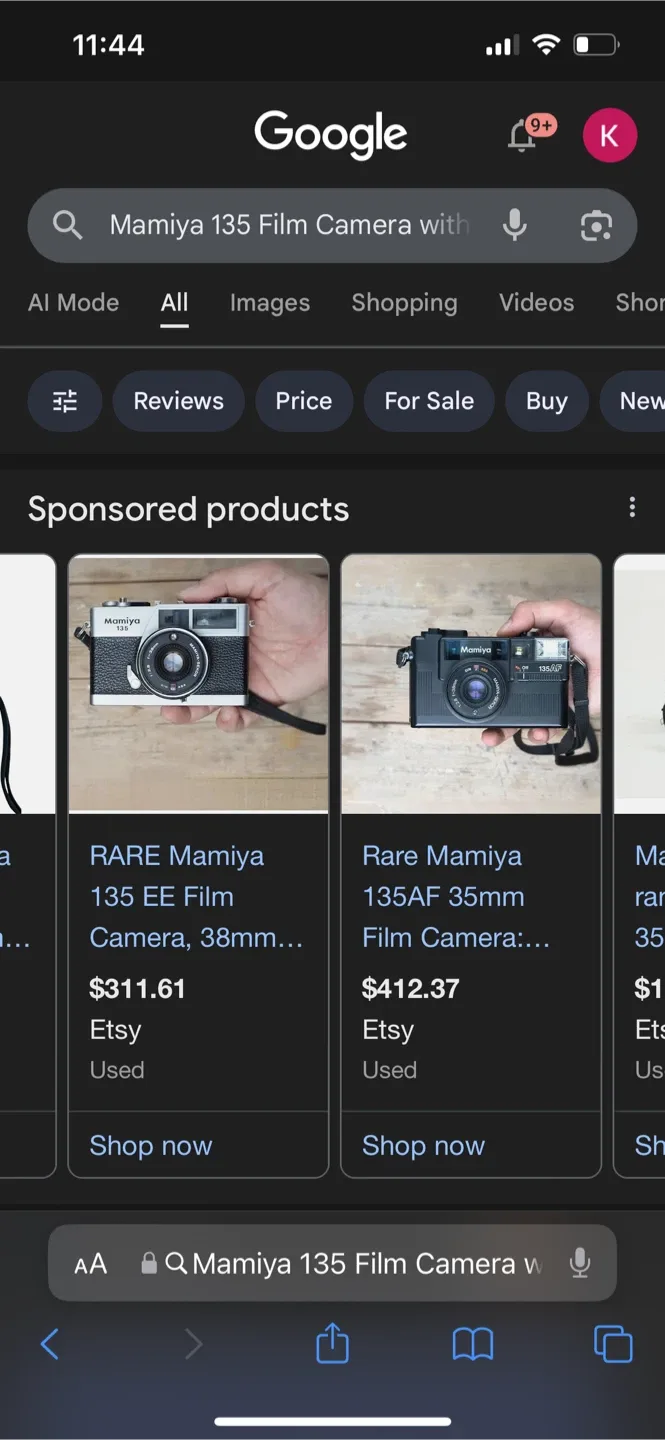Open Safari bookmarks icon
665x1440 pixels.
[473, 1344]
